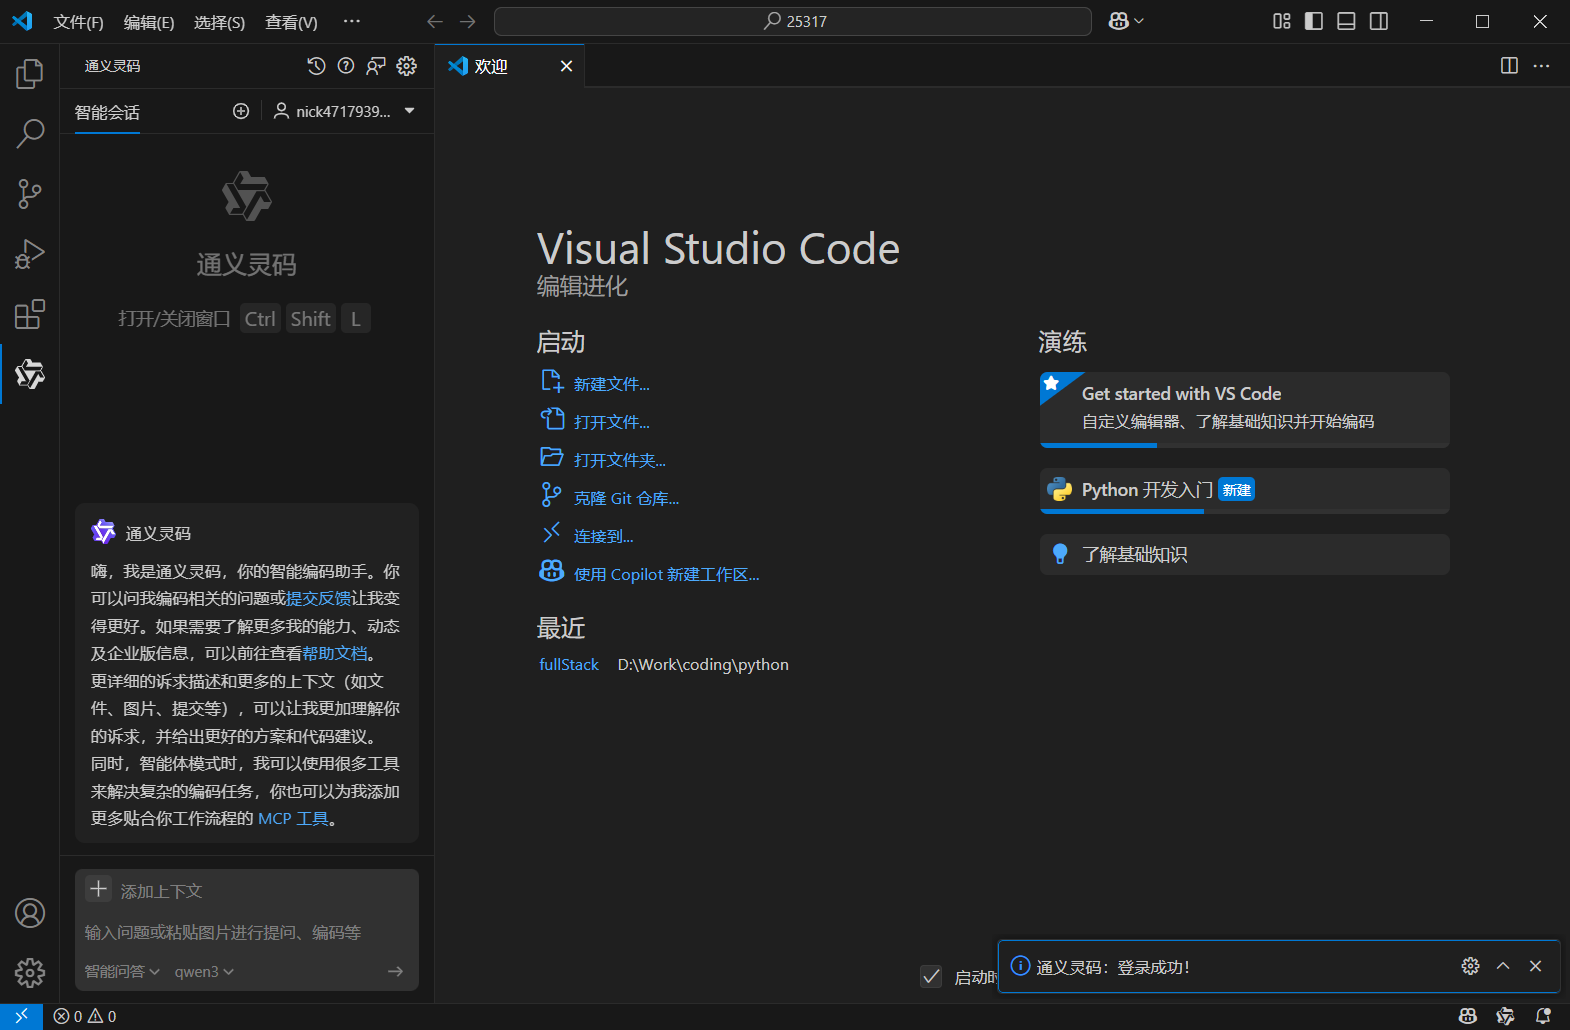1570x1030 pixels.
Task: Open 了解基础知识 walkthrough
Action: click(1244, 554)
